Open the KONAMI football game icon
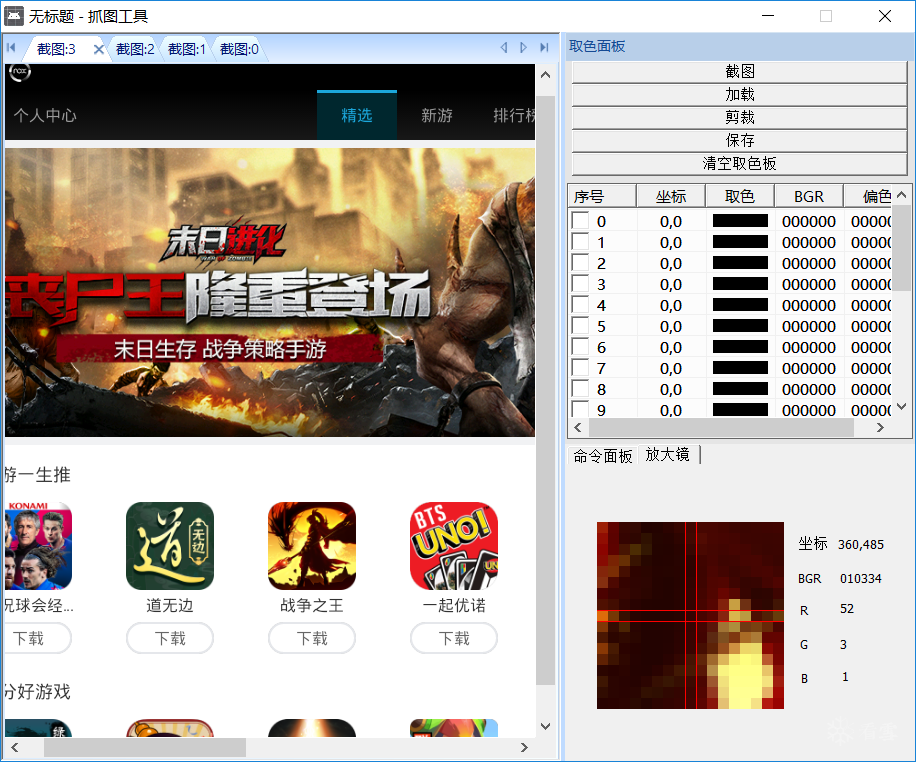Image resolution: width=916 pixels, height=762 pixels. tap(39, 546)
